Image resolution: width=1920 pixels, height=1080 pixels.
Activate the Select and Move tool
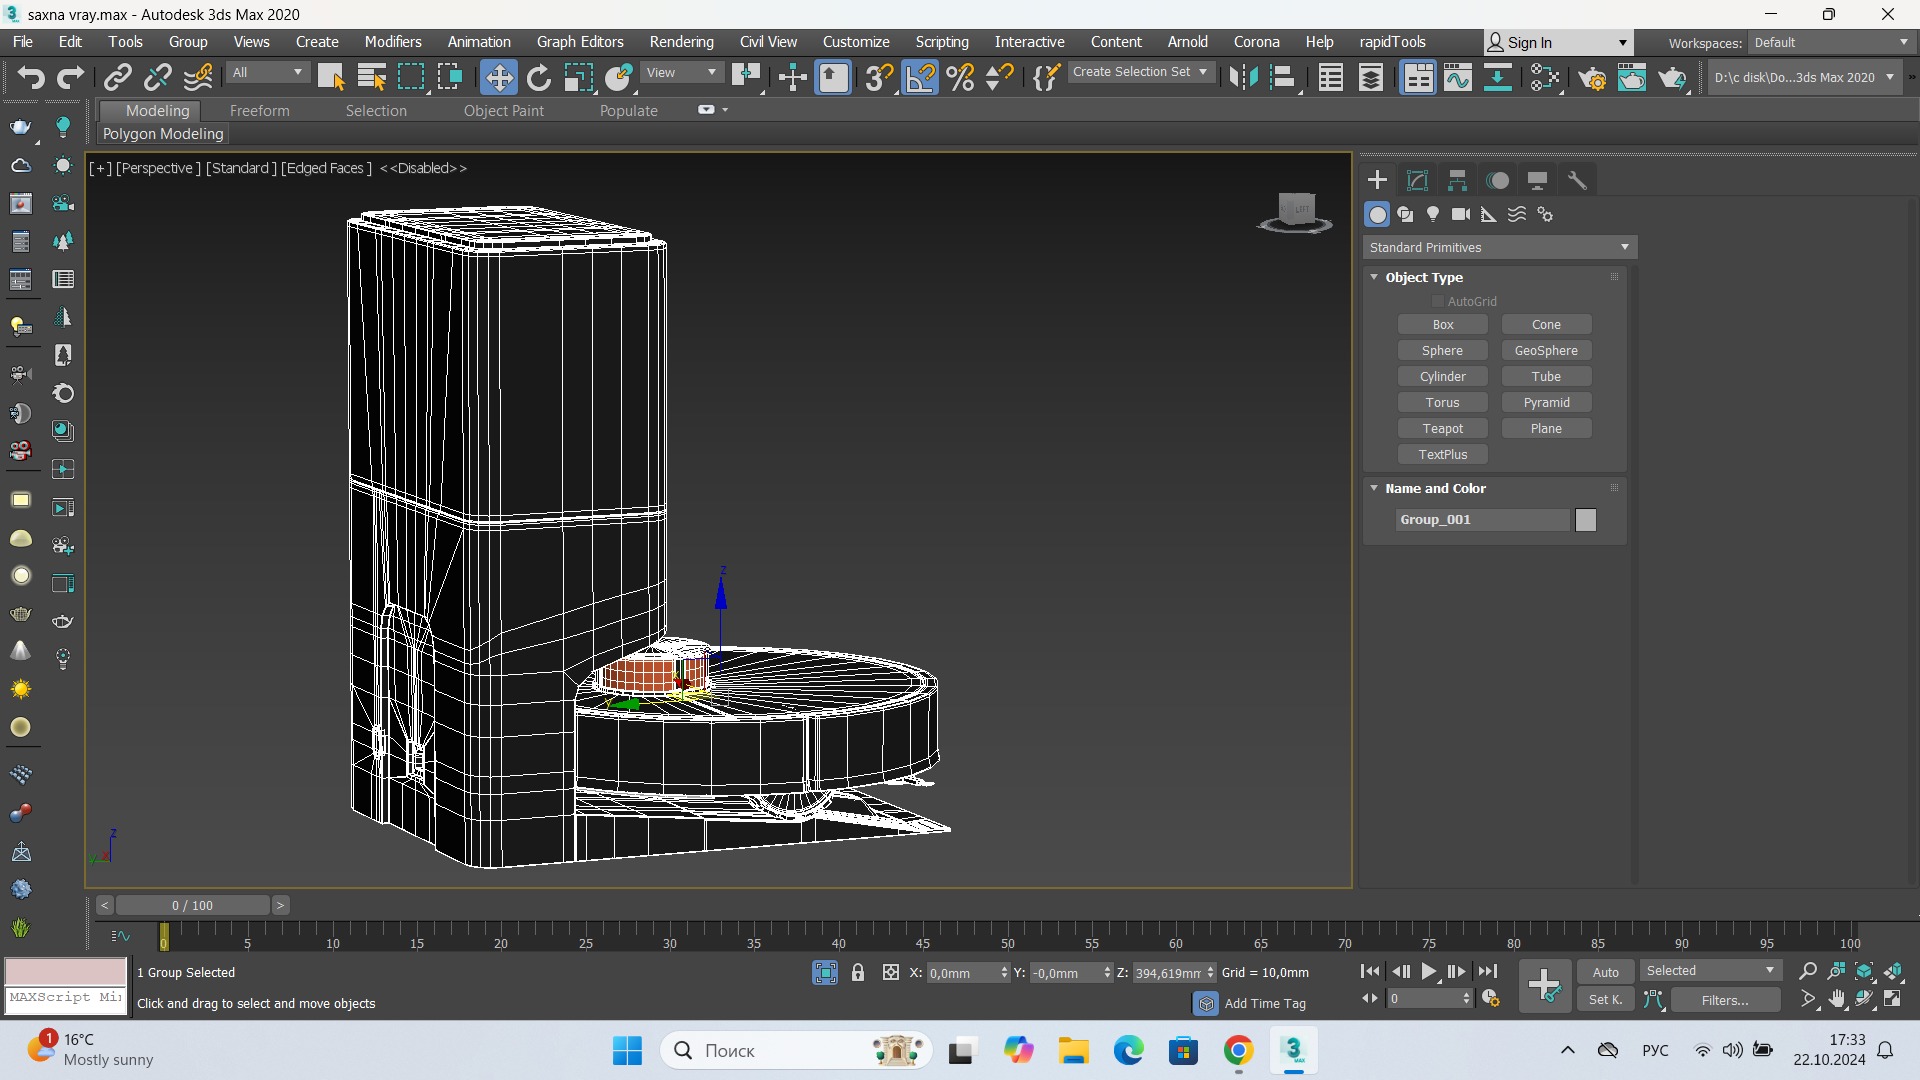pos(498,77)
